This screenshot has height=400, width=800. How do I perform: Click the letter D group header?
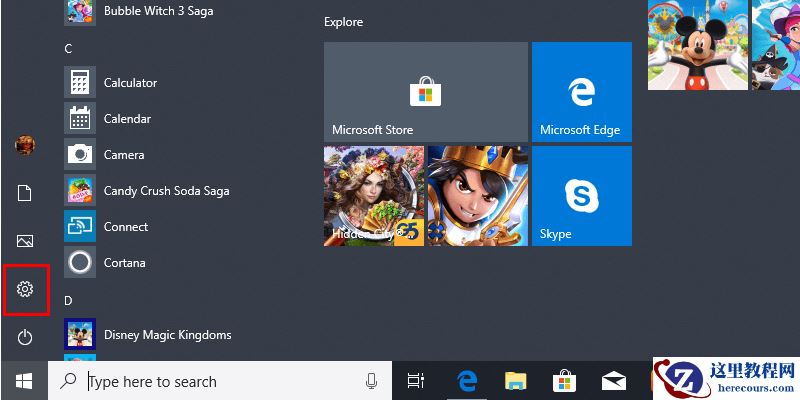68,301
